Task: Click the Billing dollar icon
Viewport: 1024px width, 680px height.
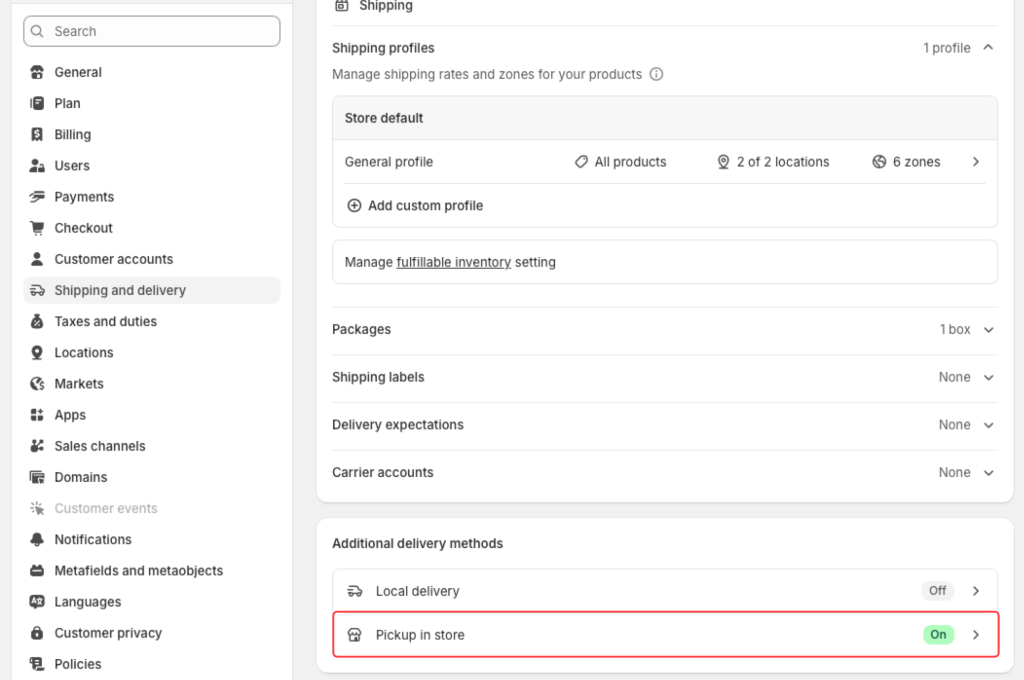Action: click(37, 134)
